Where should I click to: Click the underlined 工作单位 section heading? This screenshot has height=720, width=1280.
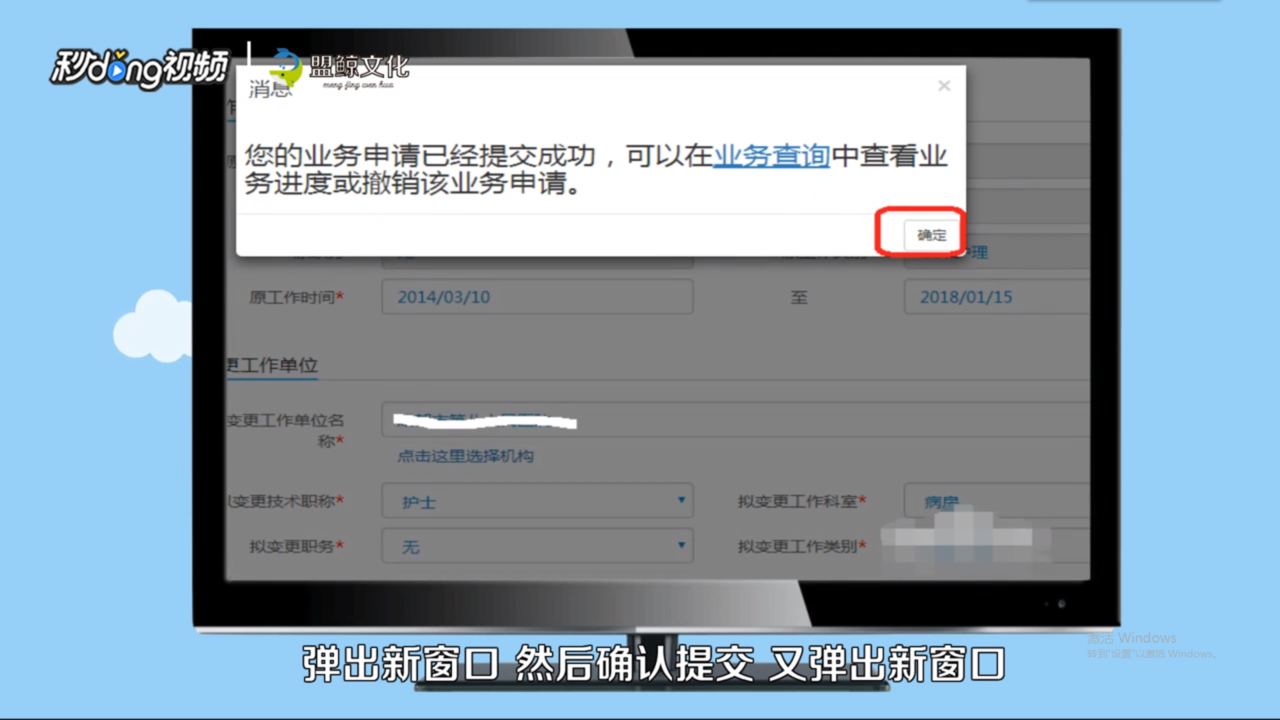[x=272, y=365]
